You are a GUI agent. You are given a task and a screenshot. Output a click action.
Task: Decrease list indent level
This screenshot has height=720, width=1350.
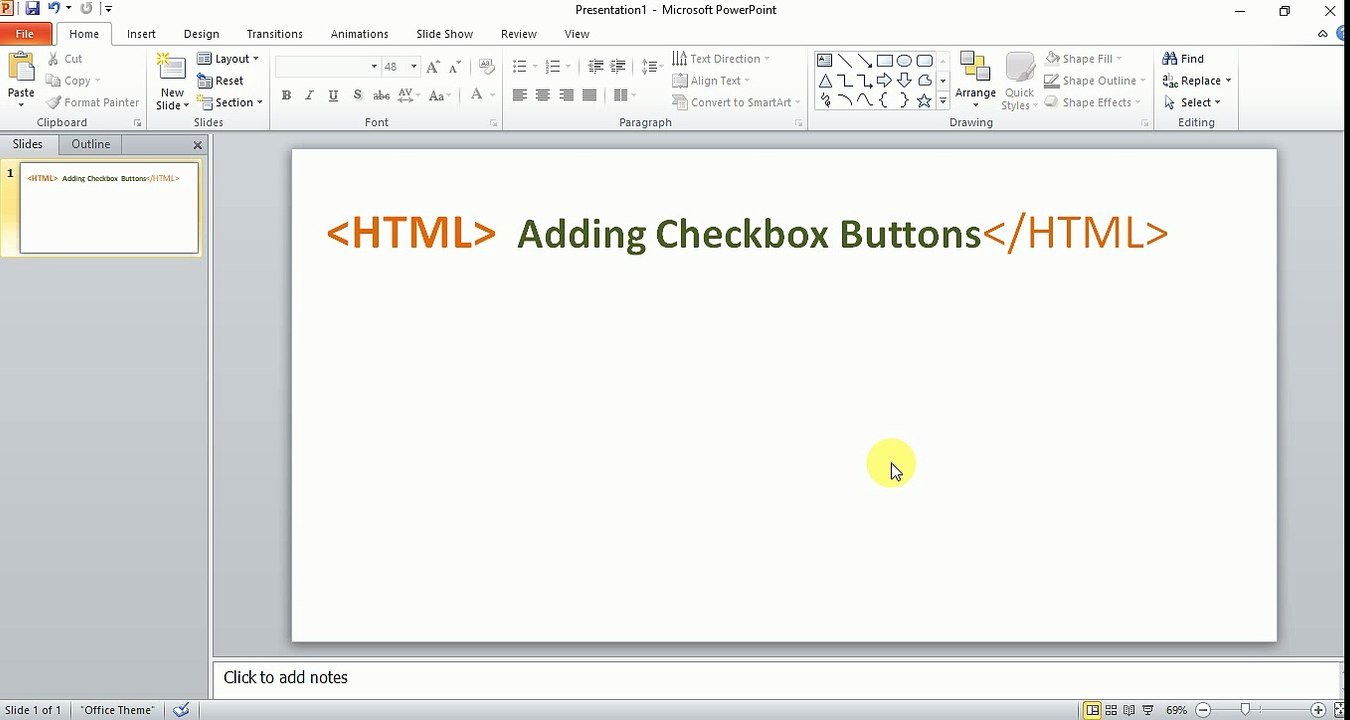pos(596,67)
